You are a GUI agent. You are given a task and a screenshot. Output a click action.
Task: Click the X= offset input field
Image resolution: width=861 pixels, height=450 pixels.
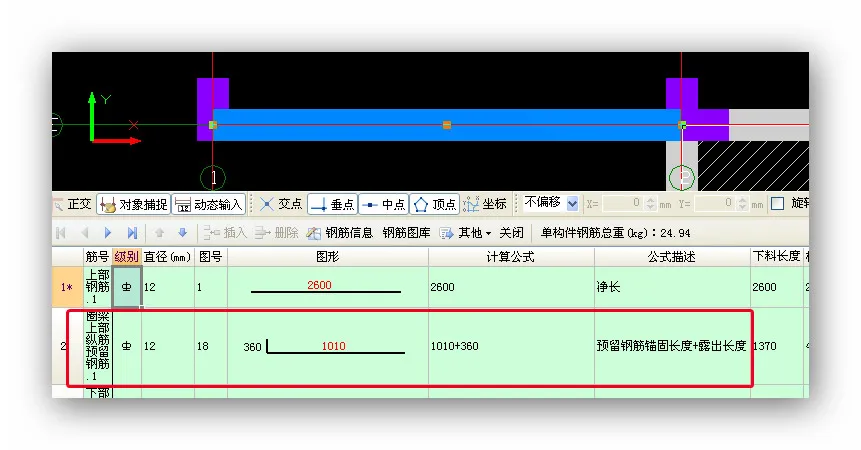point(623,204)
